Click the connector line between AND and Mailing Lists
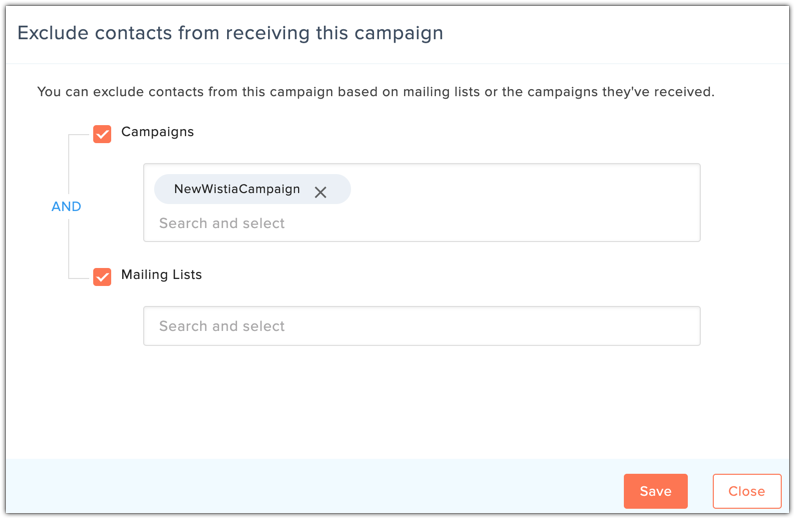Viewport: 795px width, 519px height. (x=68, y=248)
